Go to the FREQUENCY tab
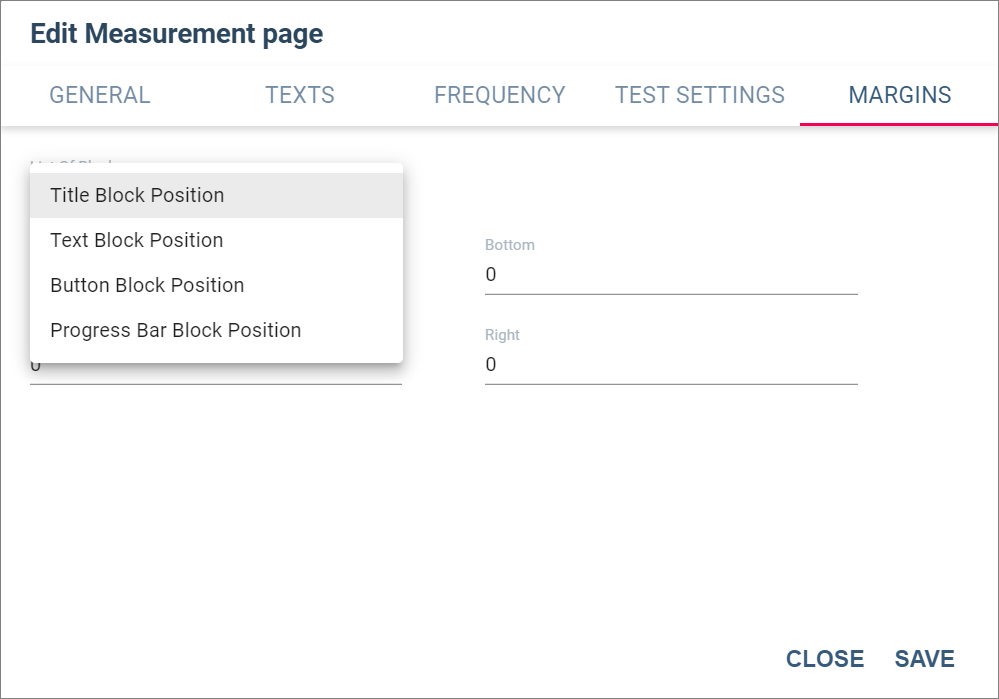This screenshot has height=699, width=999. click(x=500, y=95)
